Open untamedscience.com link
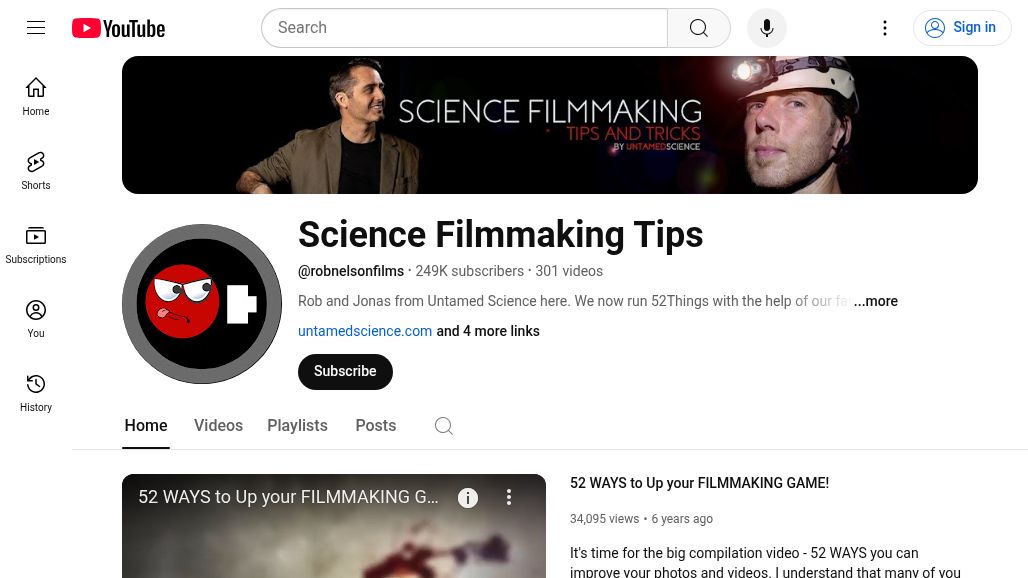The height and width of the screenshot is (578, 1028). [x=365, y=331]
